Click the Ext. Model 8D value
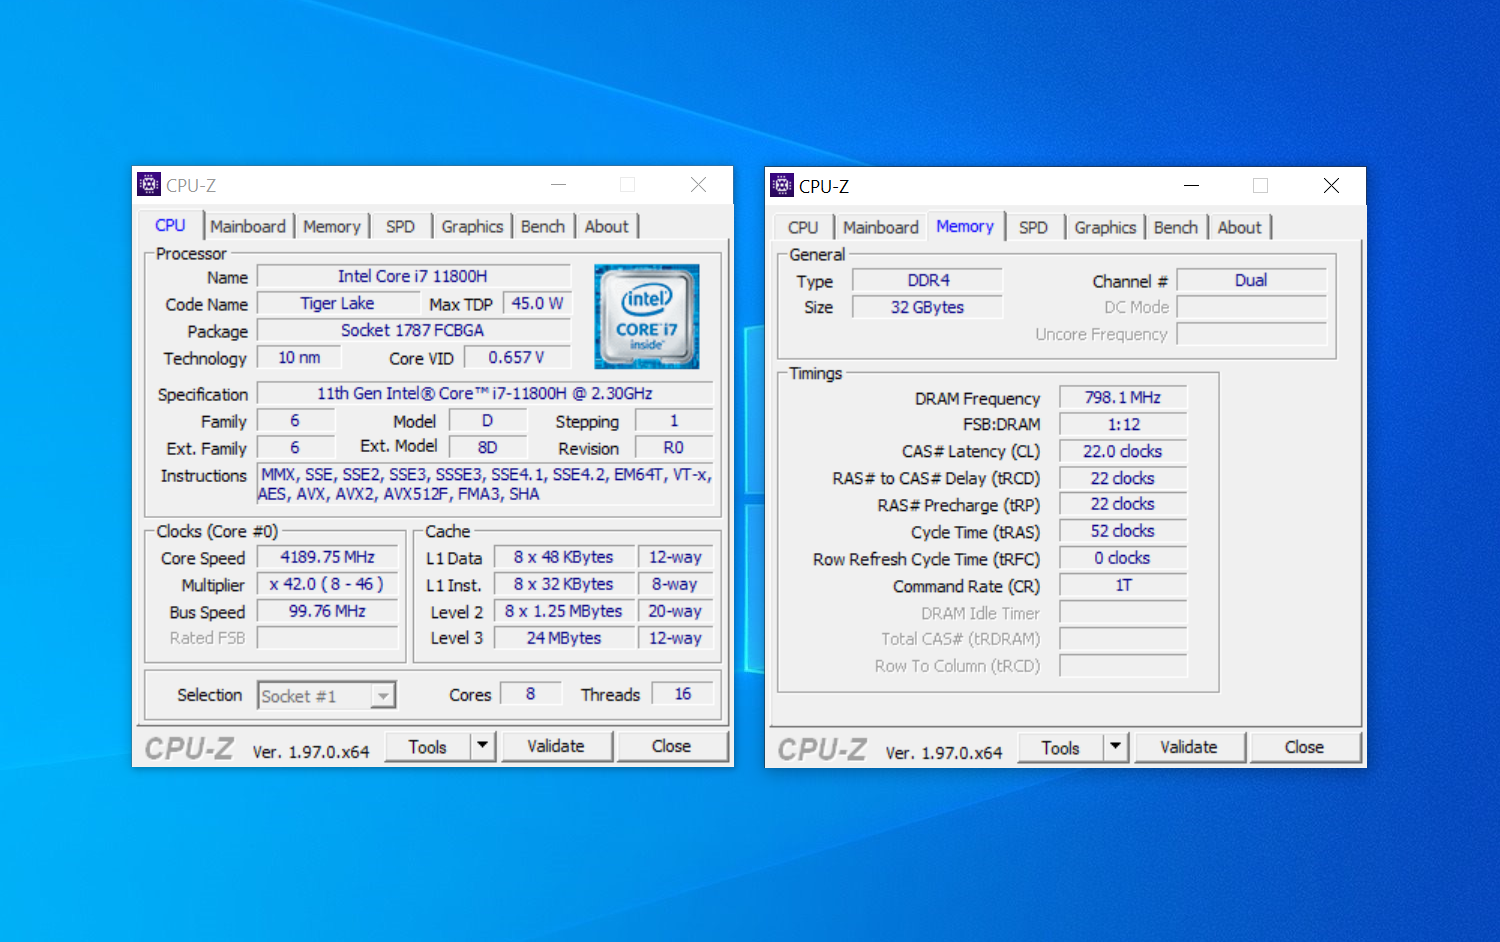 (x=488, y=447)
